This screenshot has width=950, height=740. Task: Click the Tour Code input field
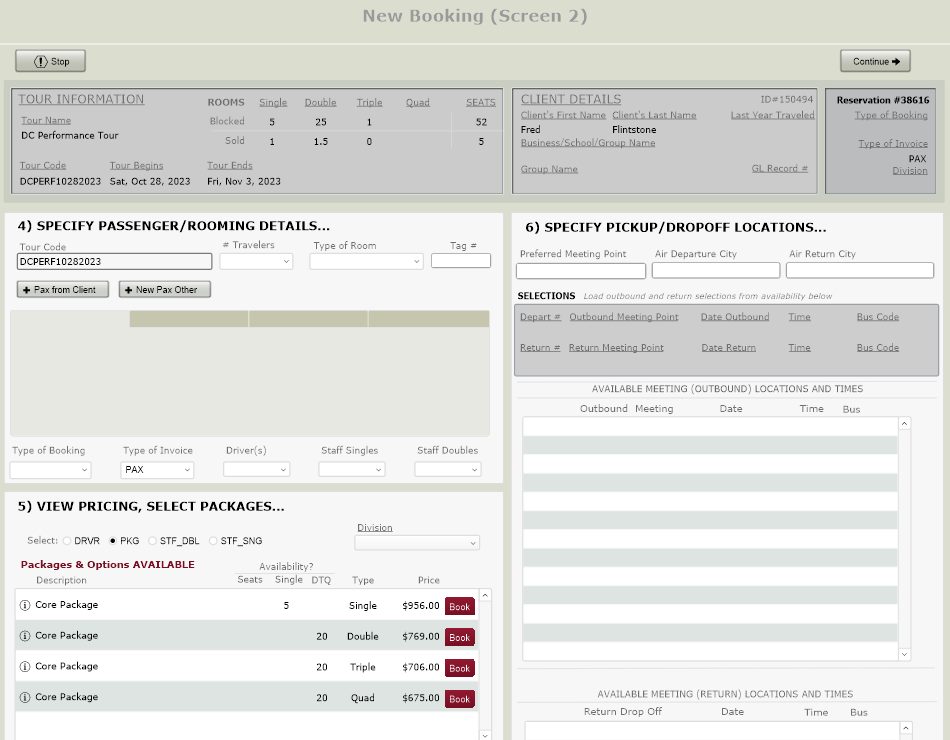click(x=115, y=262)
